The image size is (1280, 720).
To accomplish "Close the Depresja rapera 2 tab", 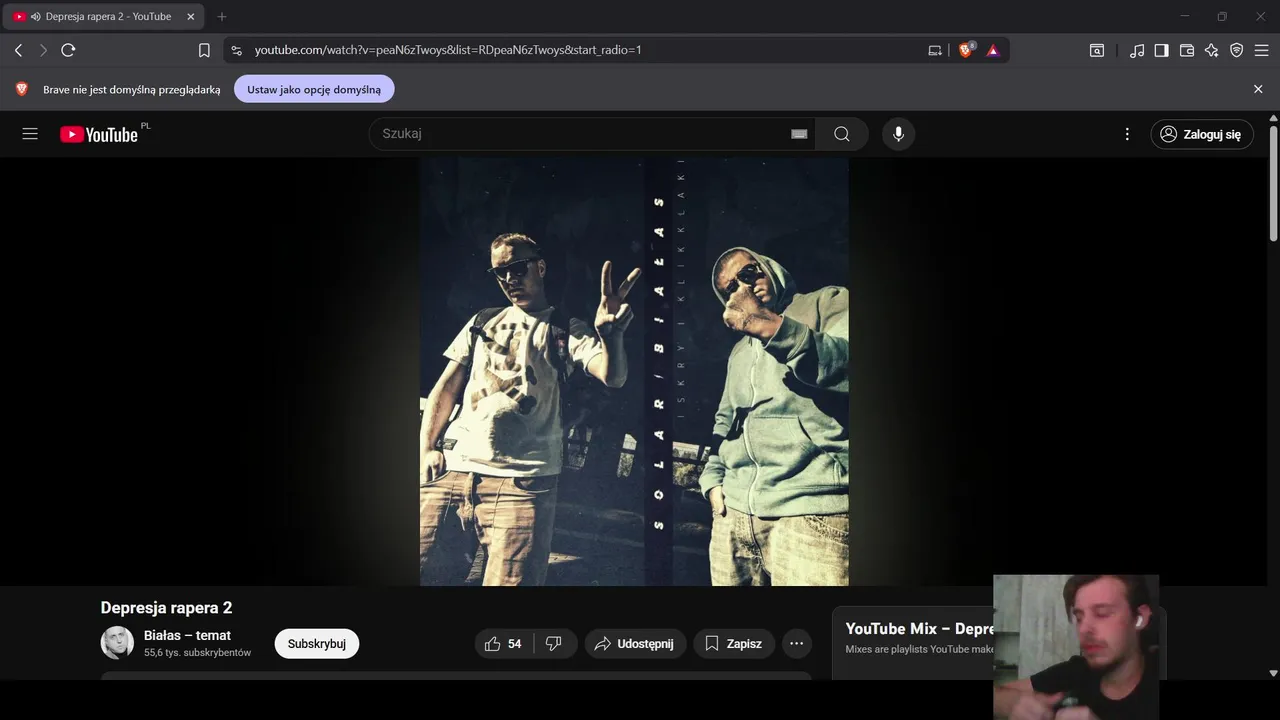I will tap(191, 16).
